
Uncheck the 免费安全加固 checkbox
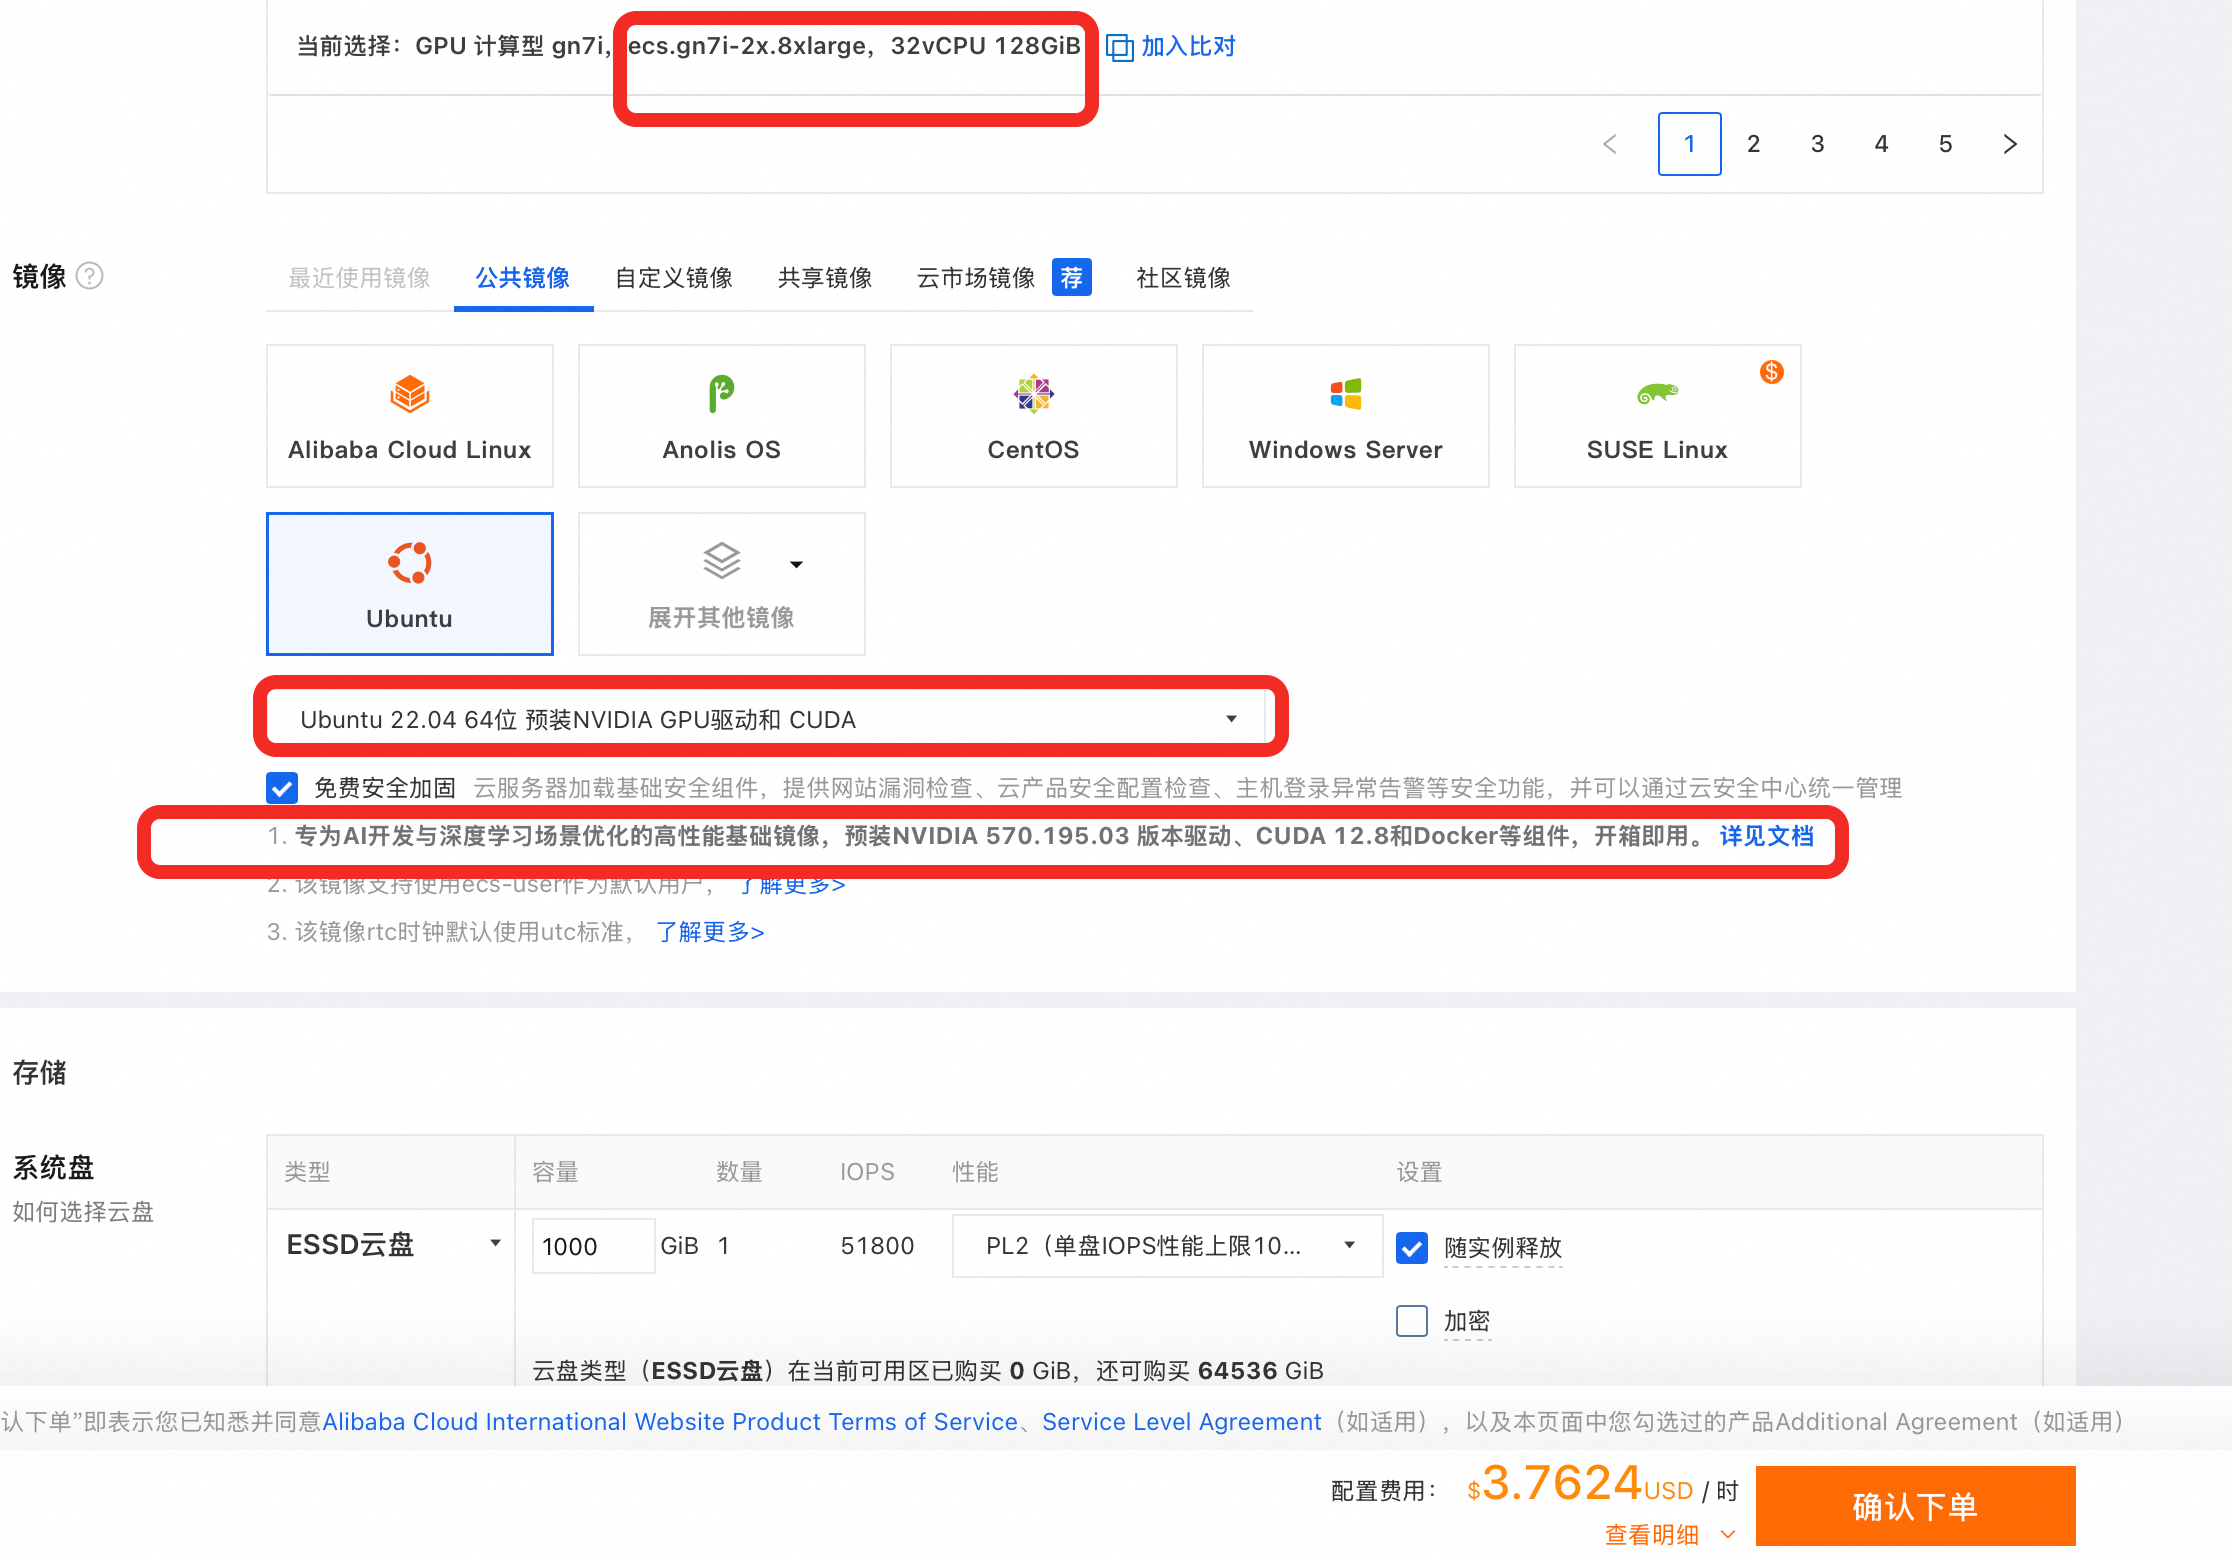tap(282, 788)
